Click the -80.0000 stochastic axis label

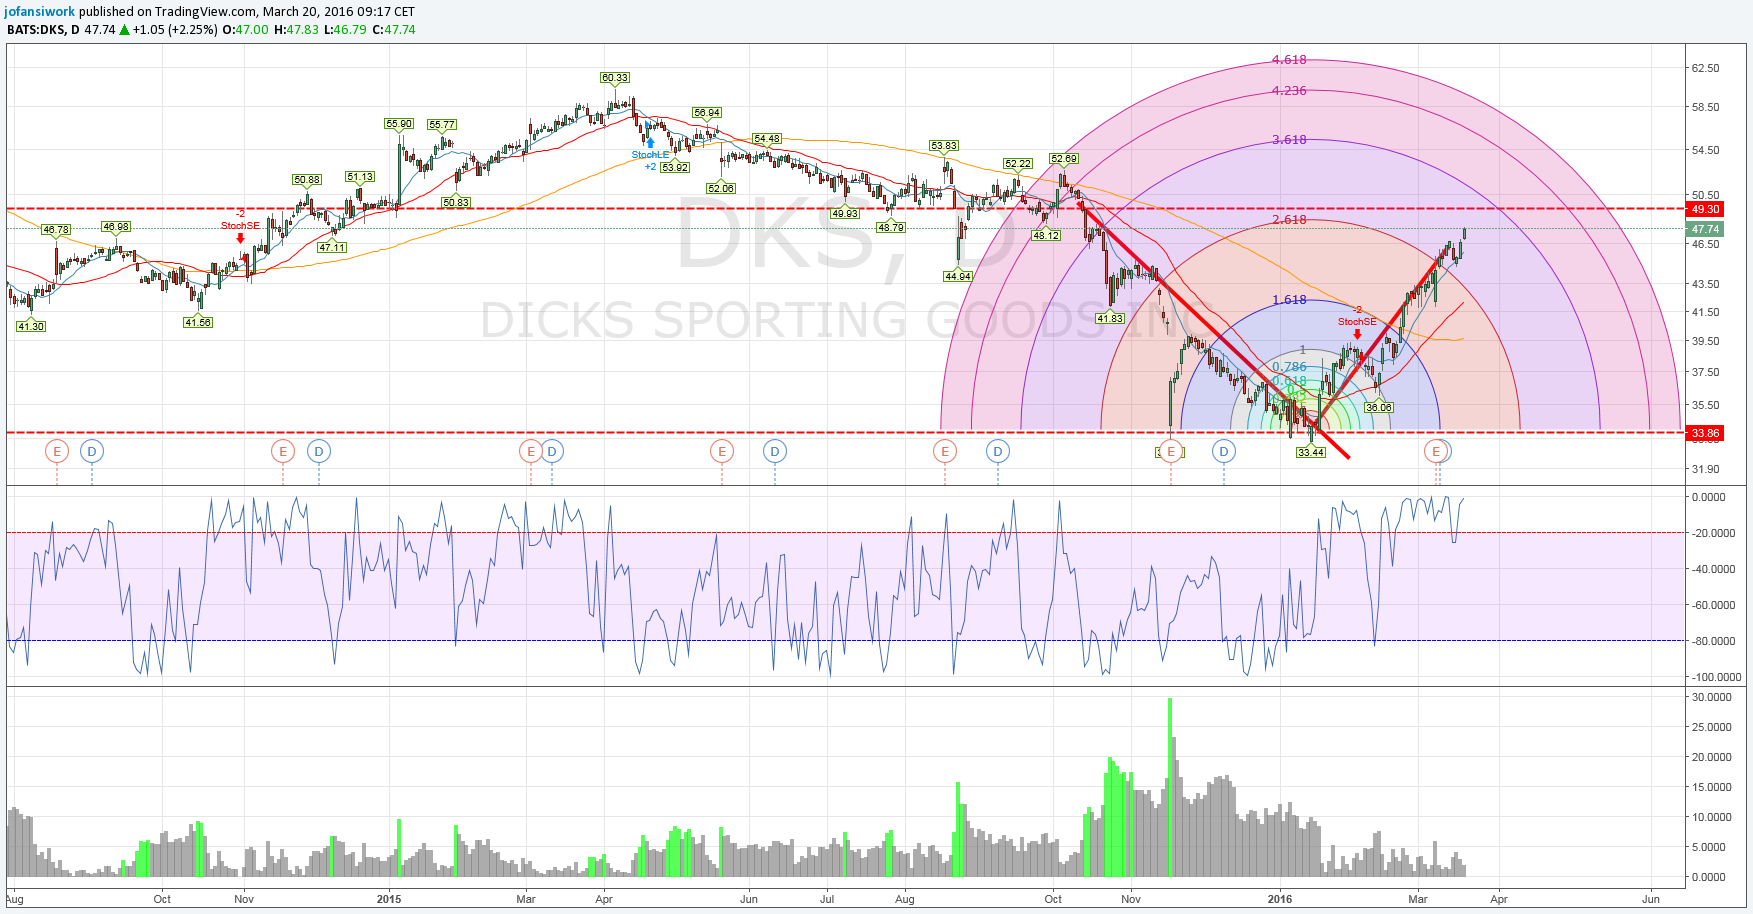[1714, 641]
